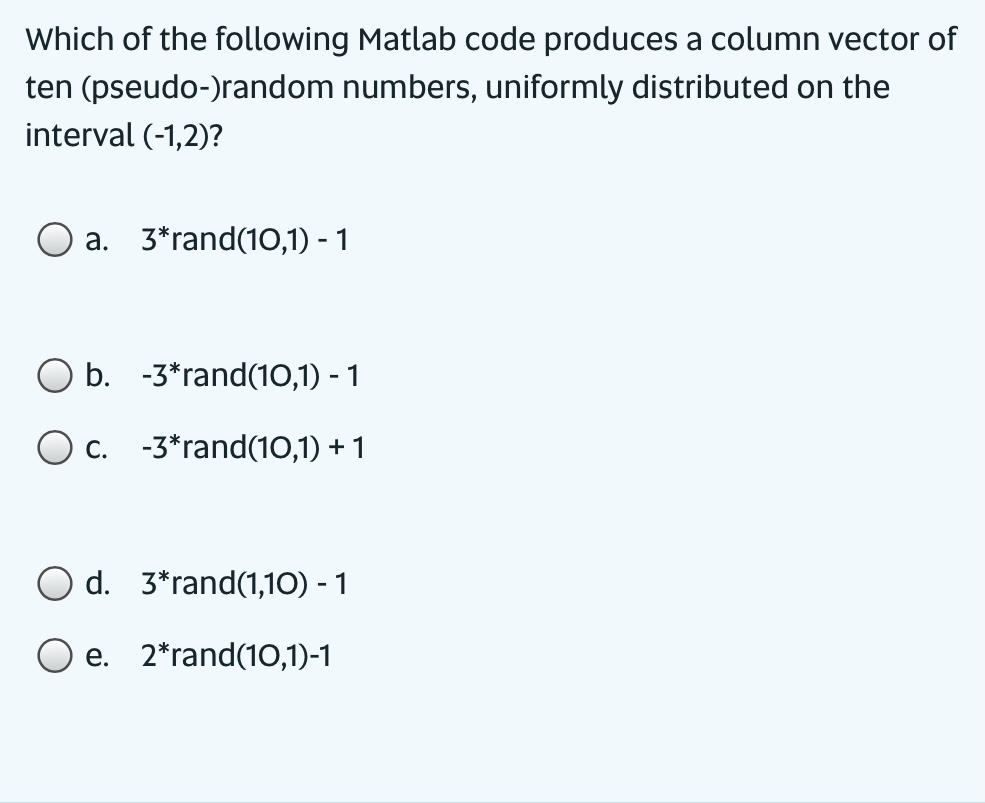Click the letter label "b."
The width and height of the screenshot is (985, 803).
(x=97, y=375)
